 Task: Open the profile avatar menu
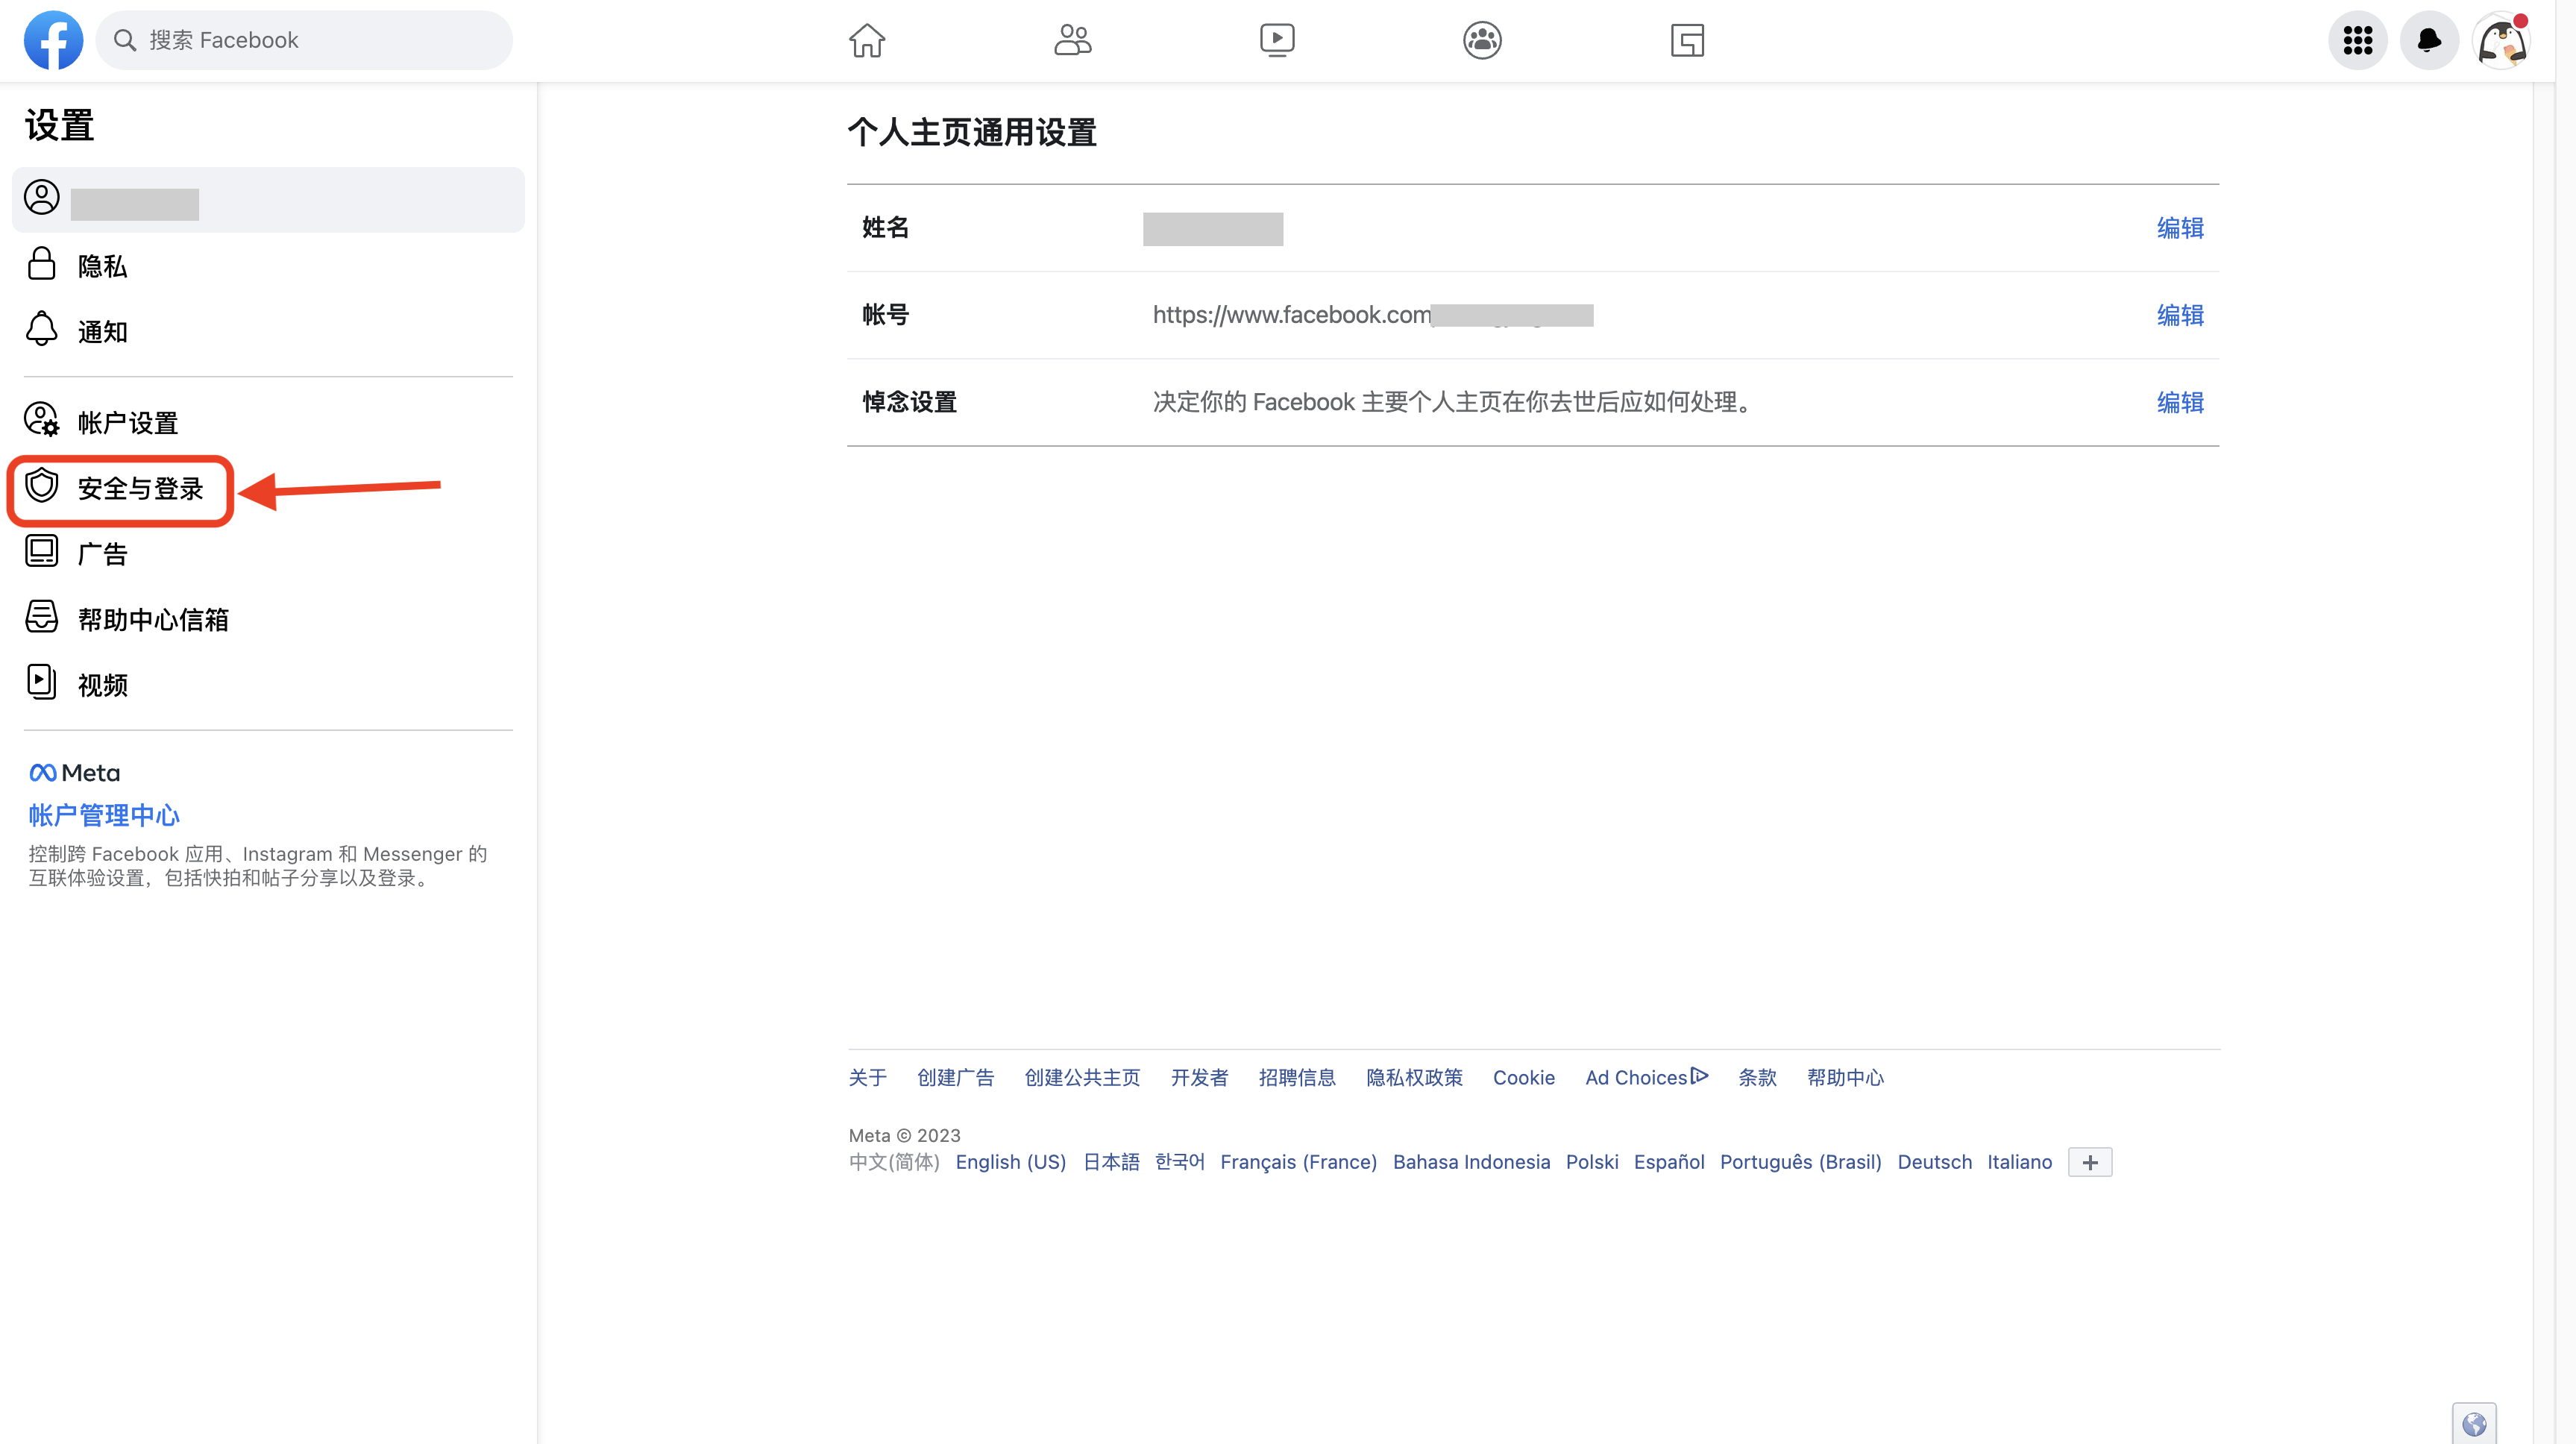click(x=2501, y=40)
